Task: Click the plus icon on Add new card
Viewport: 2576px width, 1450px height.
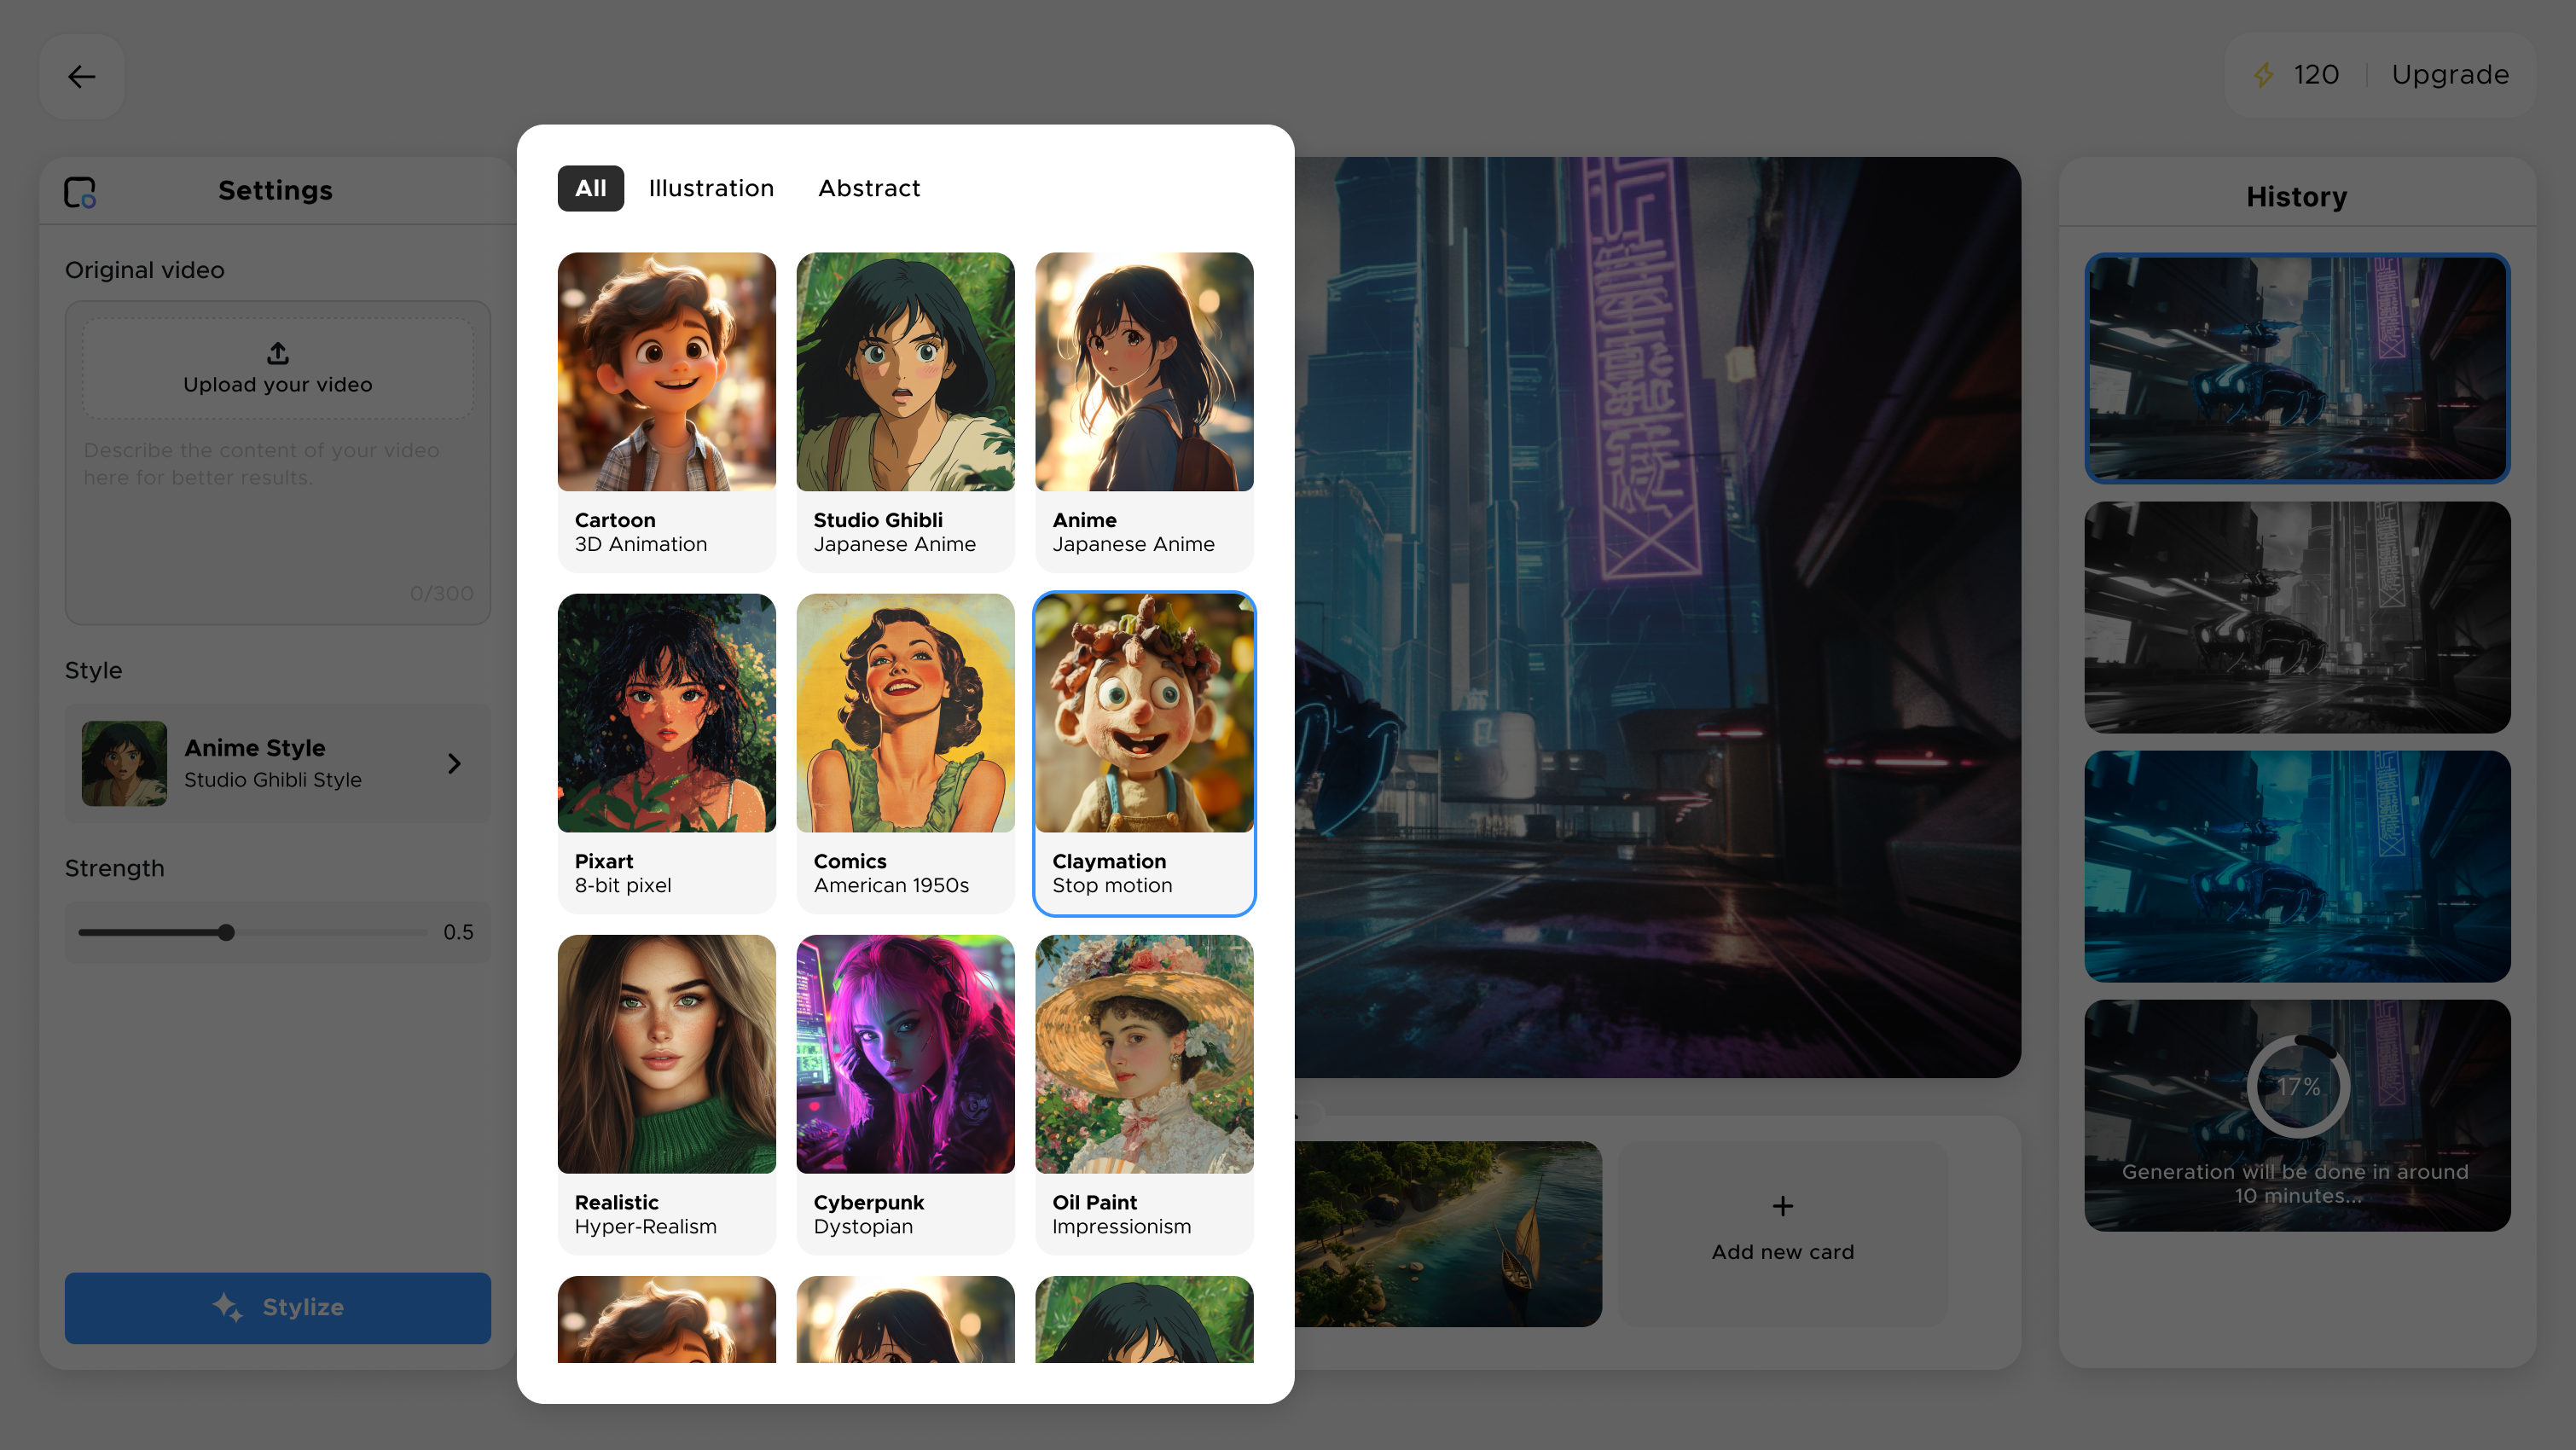Action: (x=1782, y=1206)
